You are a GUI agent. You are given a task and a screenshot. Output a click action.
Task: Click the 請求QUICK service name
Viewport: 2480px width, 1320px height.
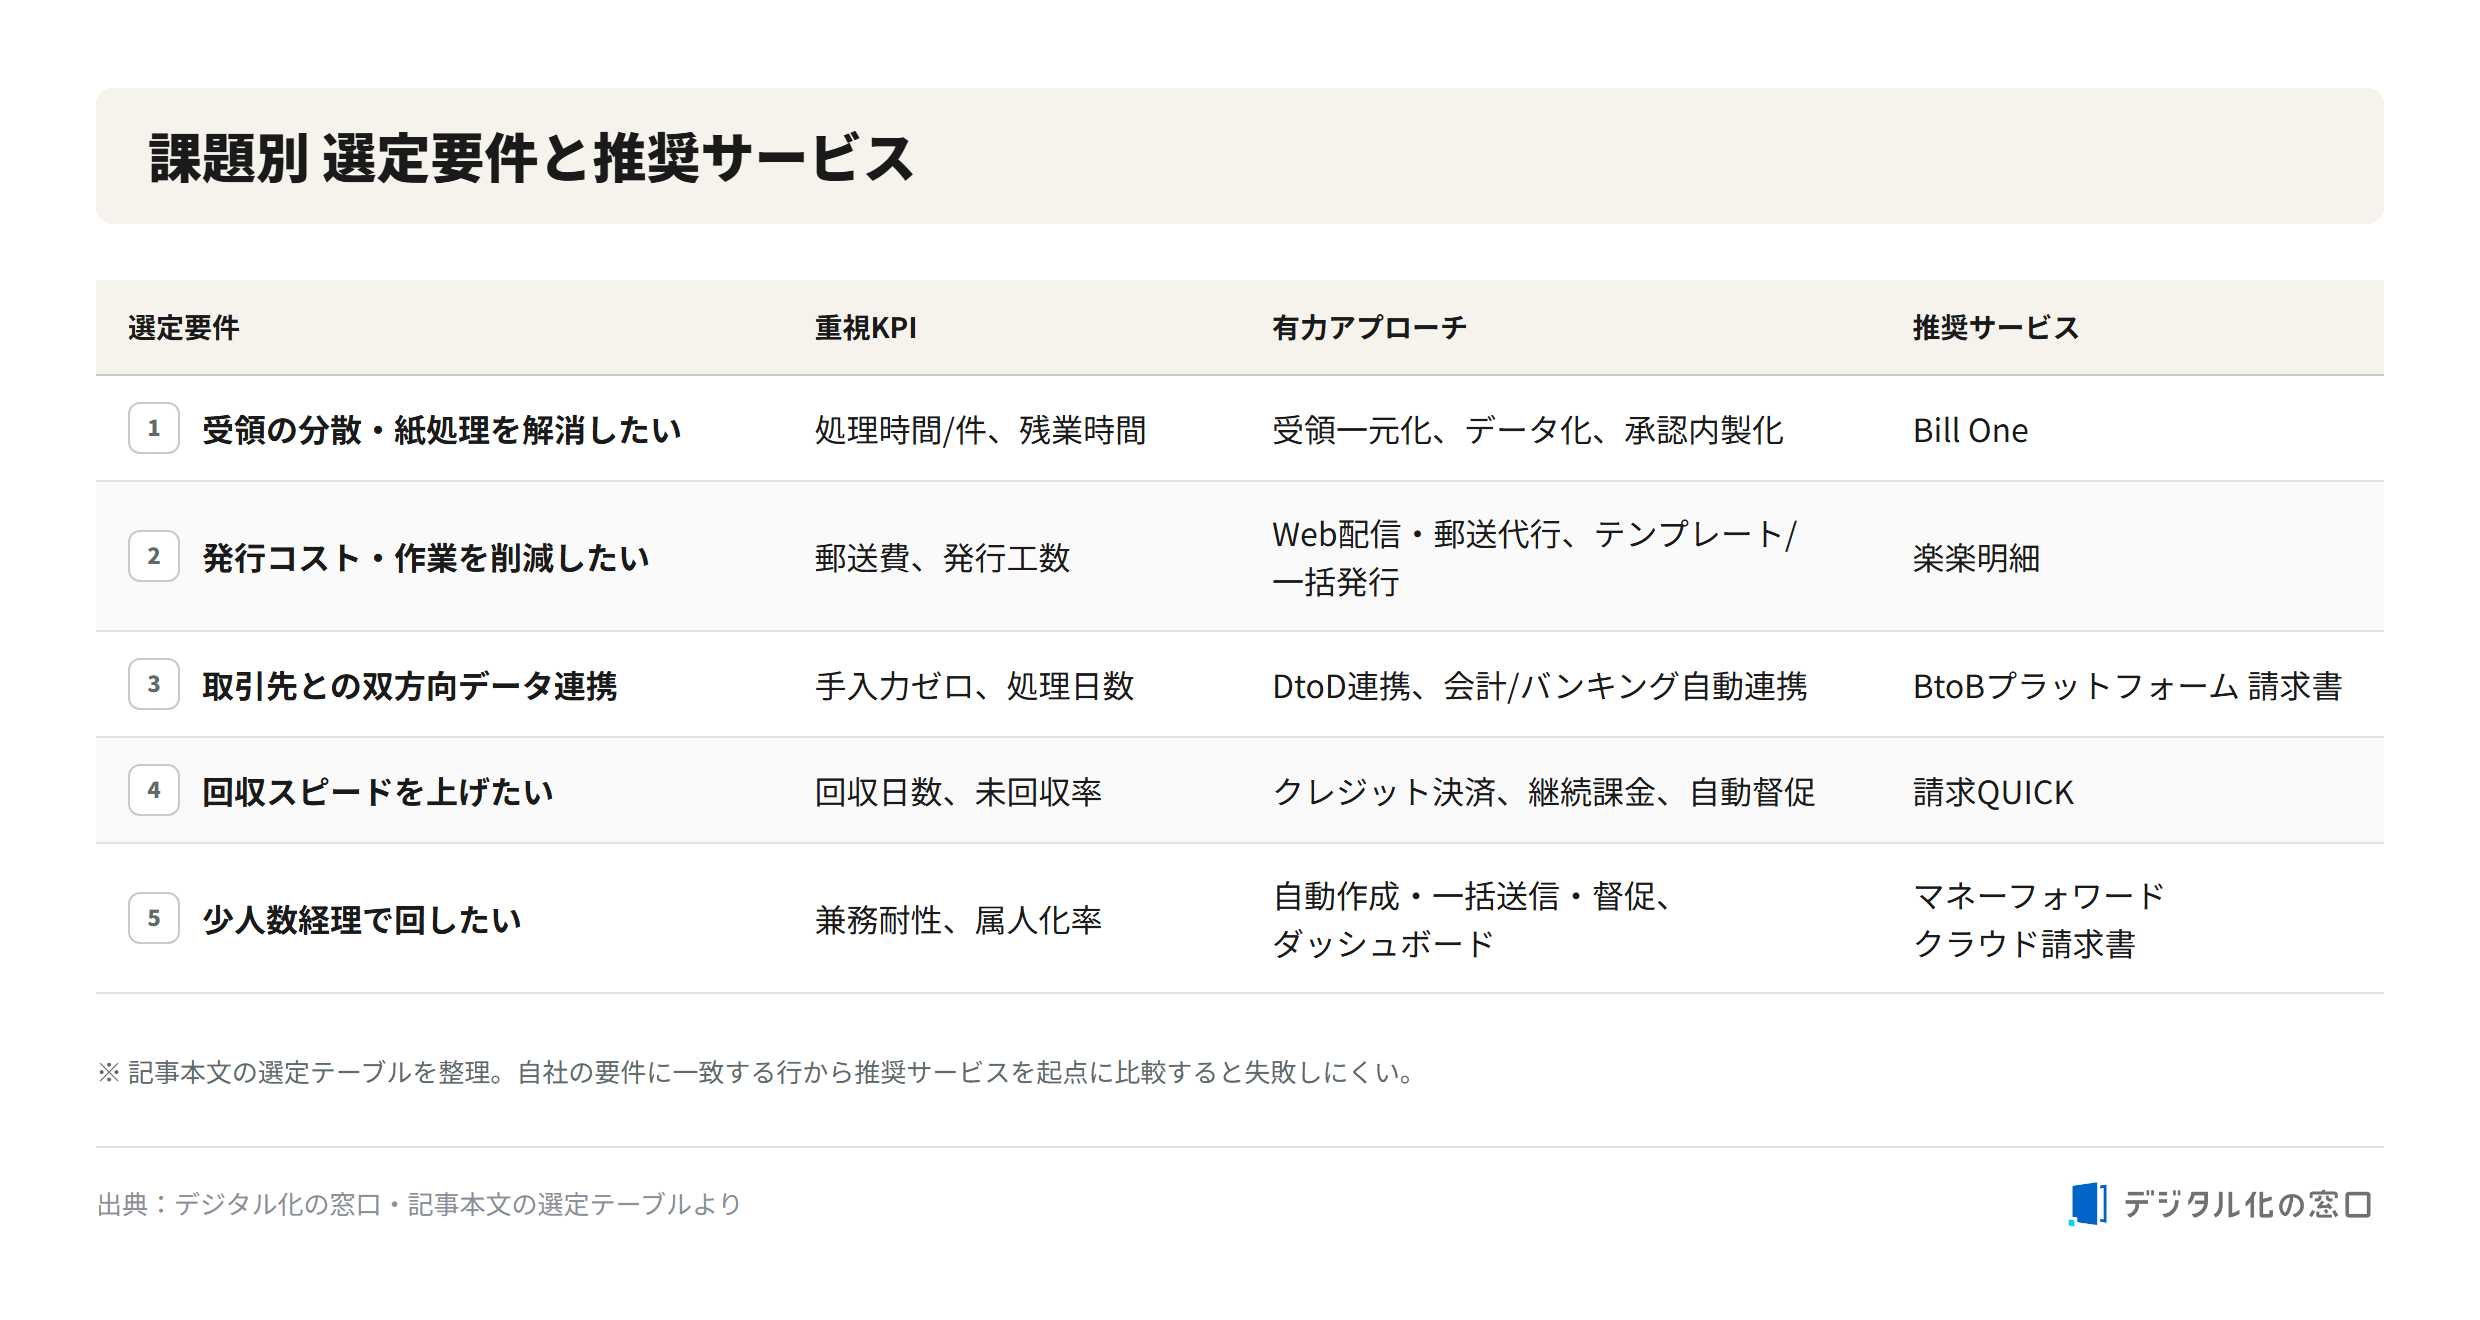[x=1993, y=792]
